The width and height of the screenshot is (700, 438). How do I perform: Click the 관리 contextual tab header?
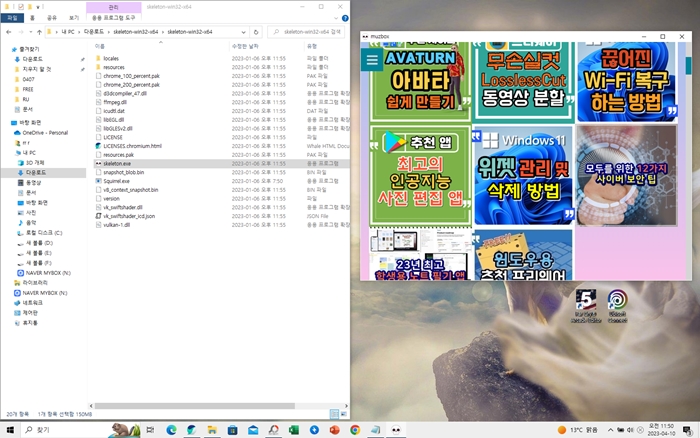113,7
